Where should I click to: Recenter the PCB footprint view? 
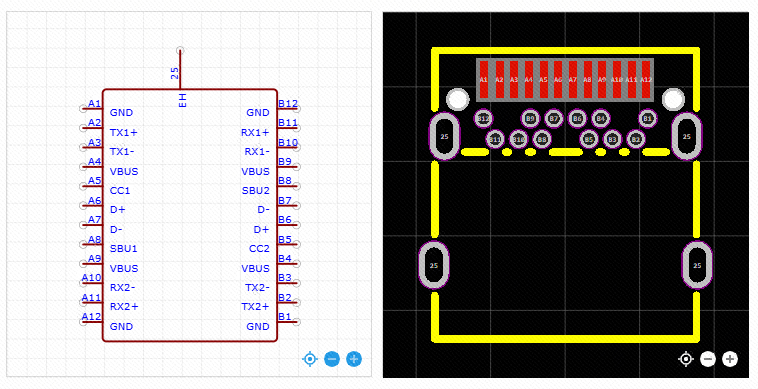(x=685, y=359)
